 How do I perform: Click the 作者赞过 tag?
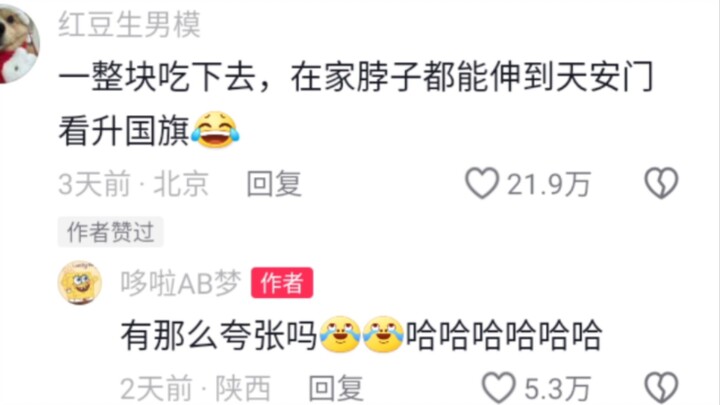[110, 232]
